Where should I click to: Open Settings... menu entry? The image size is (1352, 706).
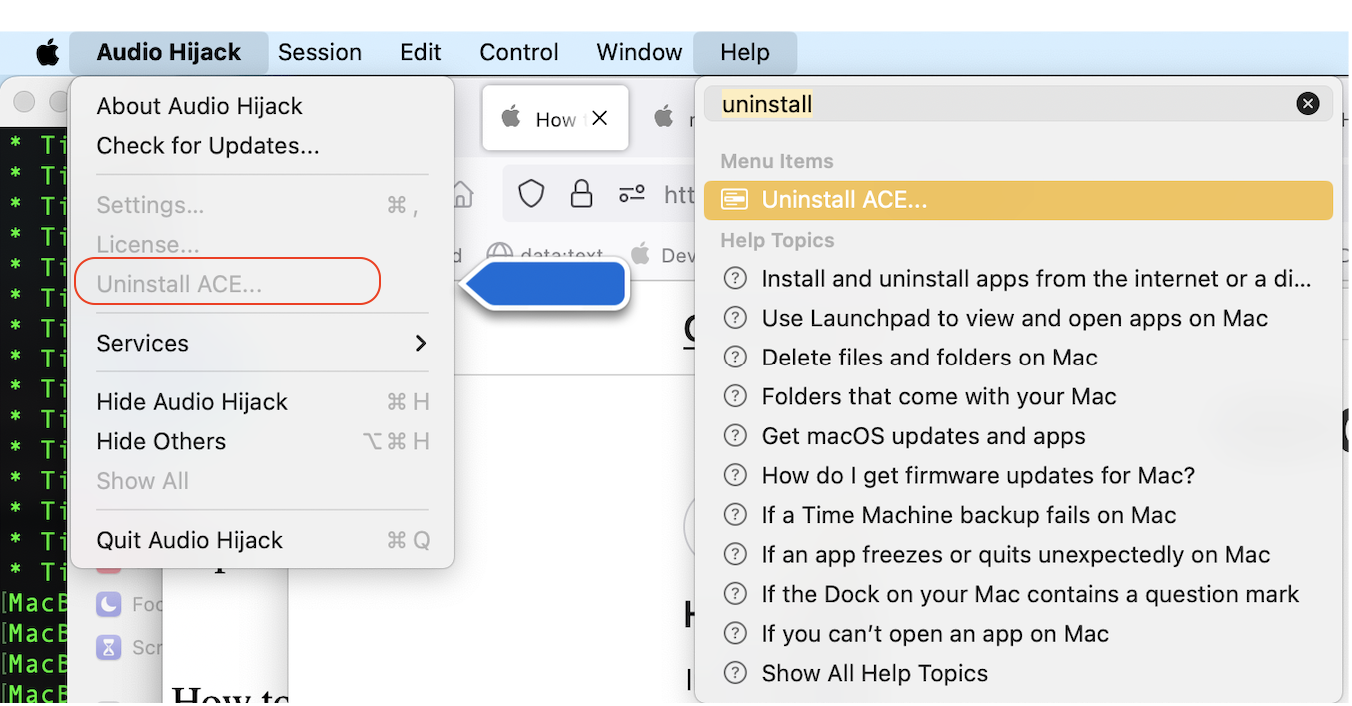tap(262, 205)
